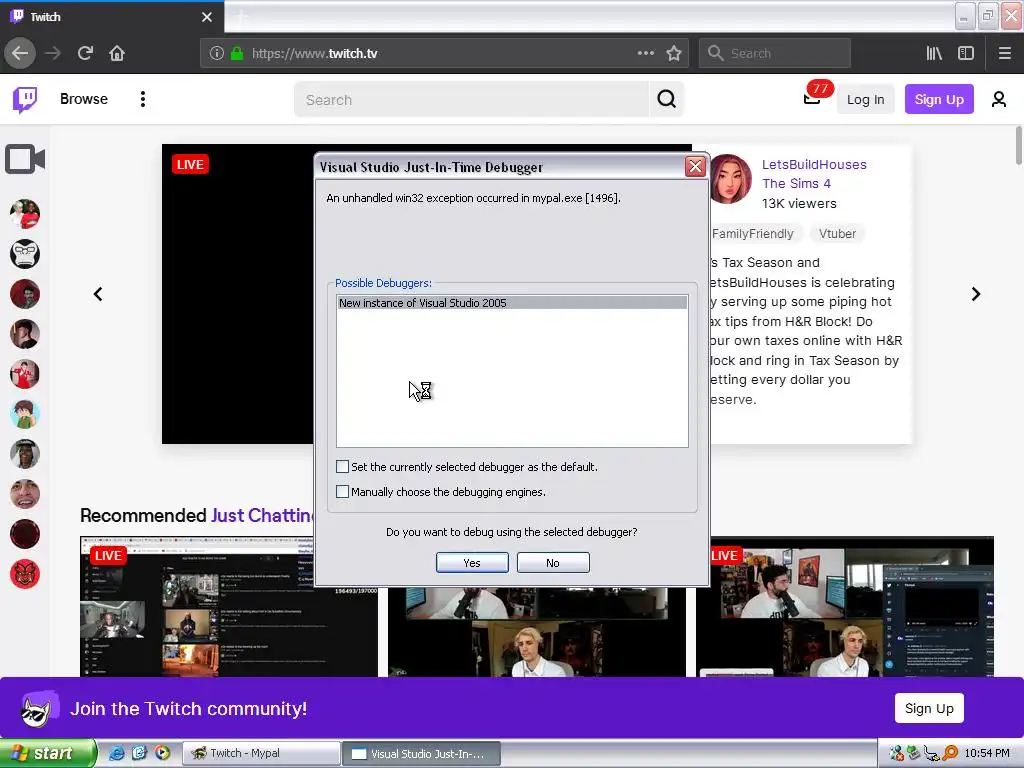Click the browser toolbar Search box
This screenshot has height=768, width=1024.
pos(775,54)
